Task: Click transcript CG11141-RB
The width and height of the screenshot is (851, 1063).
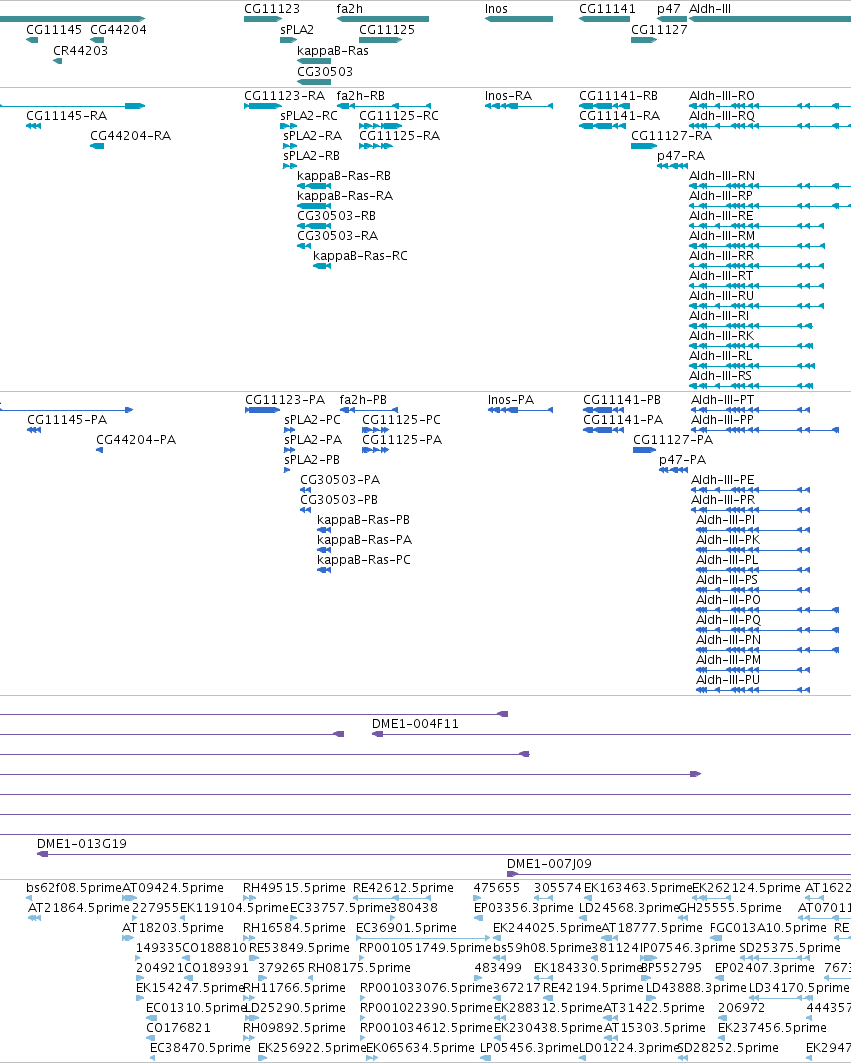Action: [x=618, y=96]
